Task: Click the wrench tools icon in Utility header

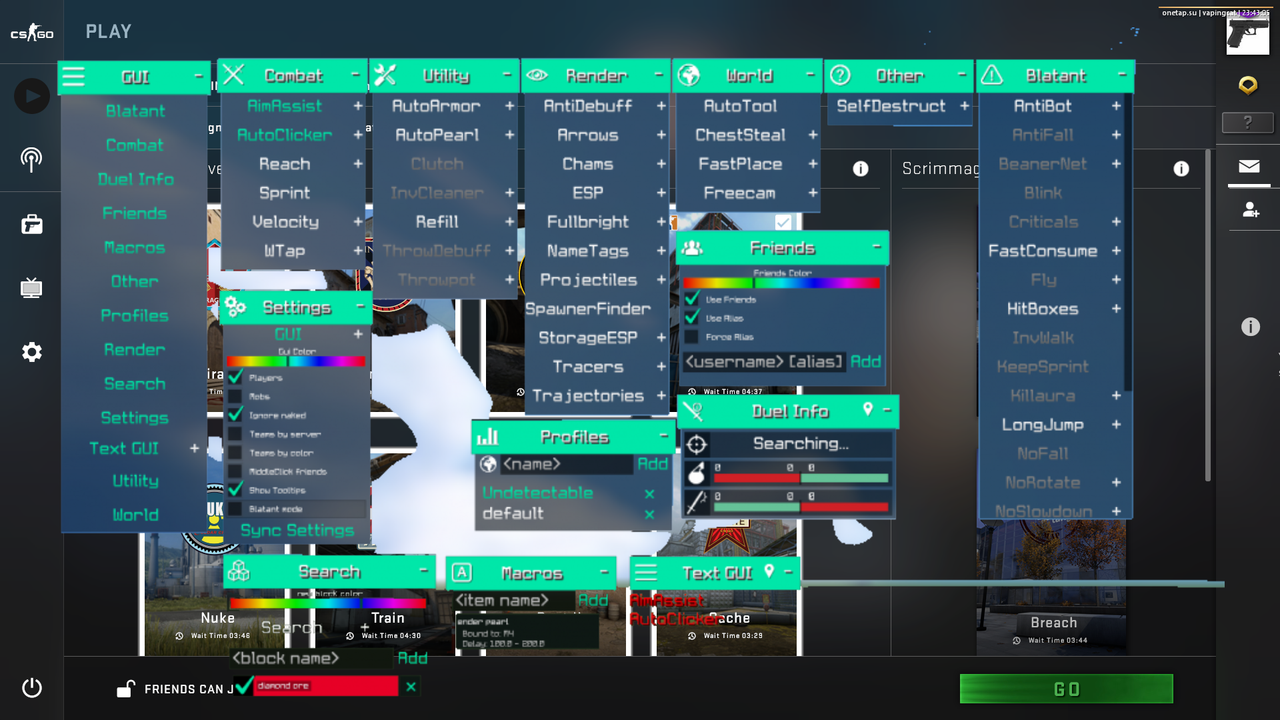Action: tap(385, 75)
